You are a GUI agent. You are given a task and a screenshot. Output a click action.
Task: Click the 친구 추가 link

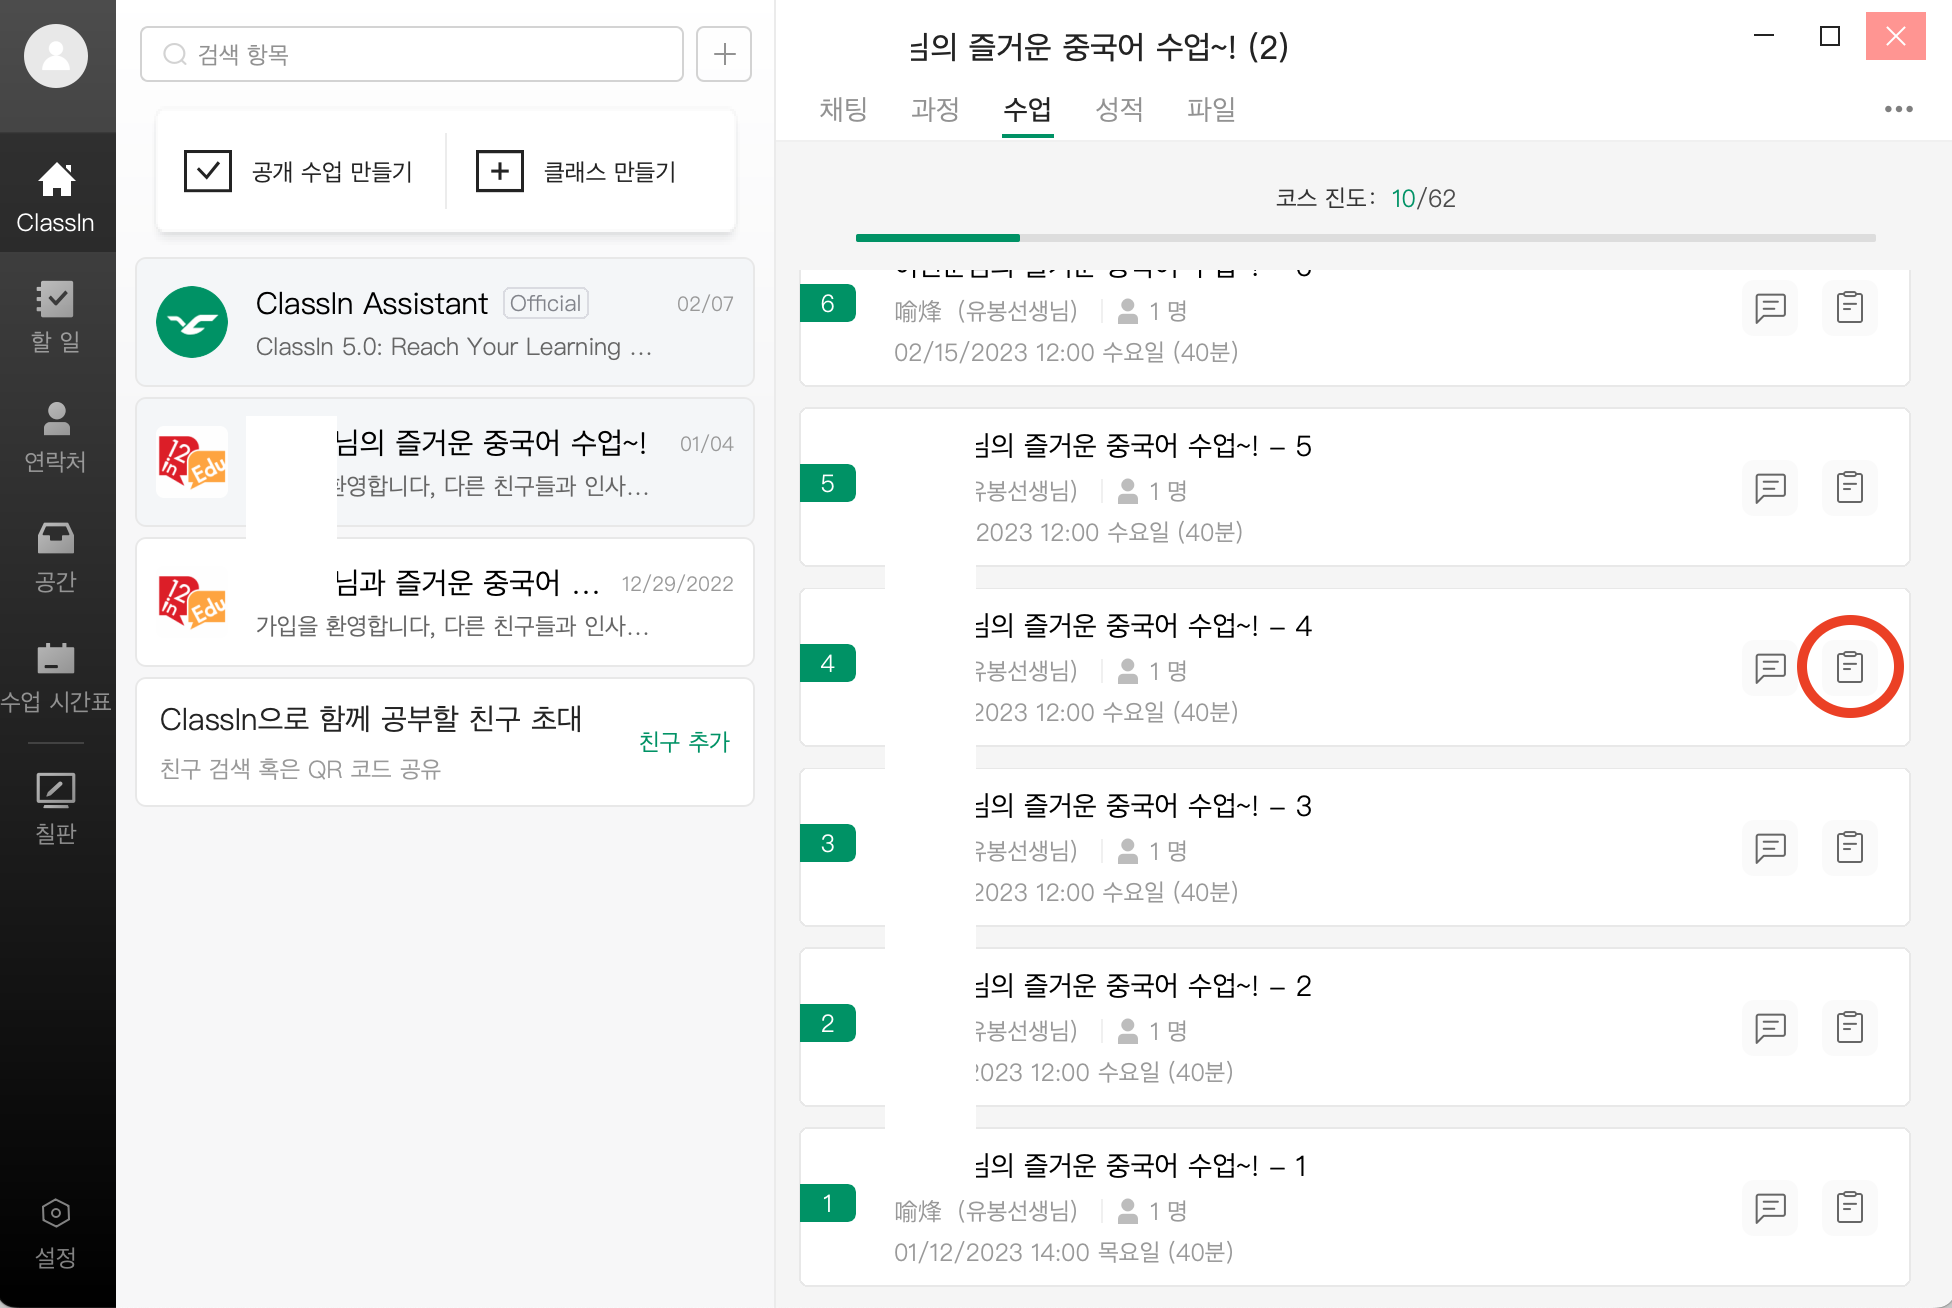click(684, 741)
